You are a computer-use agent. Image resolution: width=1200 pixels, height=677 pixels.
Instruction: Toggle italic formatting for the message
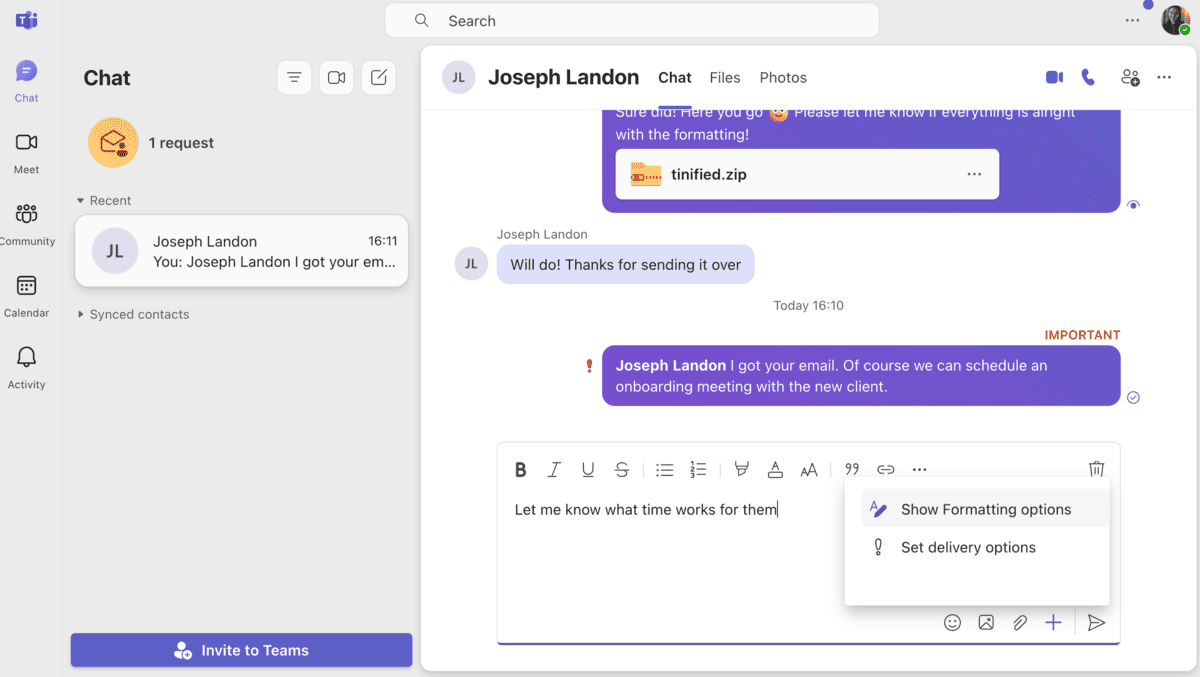pyautogui.click(x=554, y=469)
